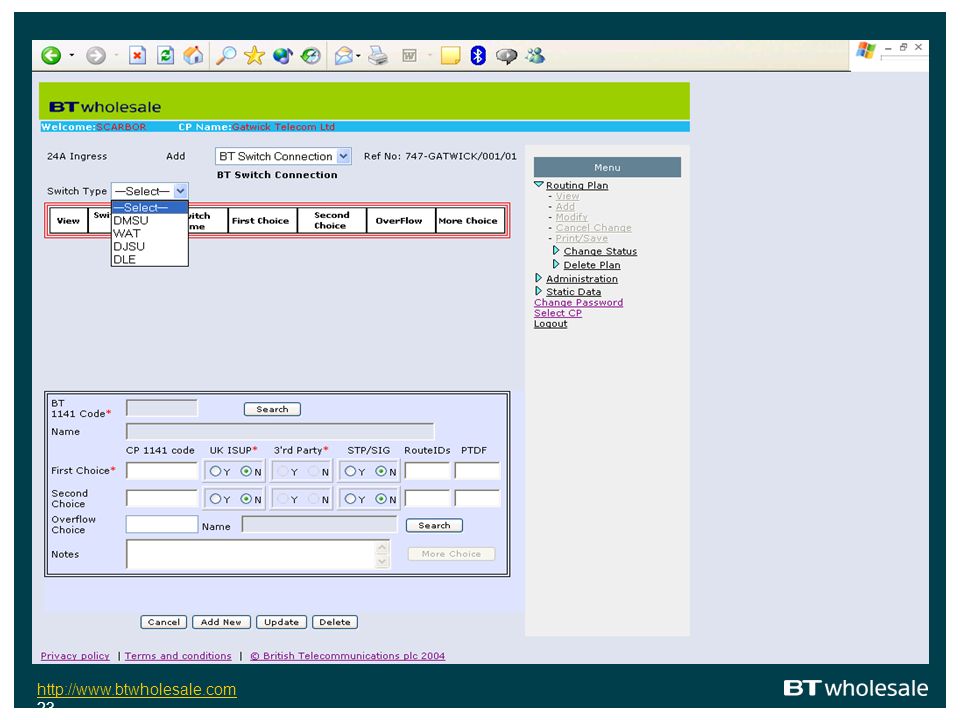Set Second Choice STP/SIG to N
Viewport: 960px width, 720px height.
click(x=381, y=499)
